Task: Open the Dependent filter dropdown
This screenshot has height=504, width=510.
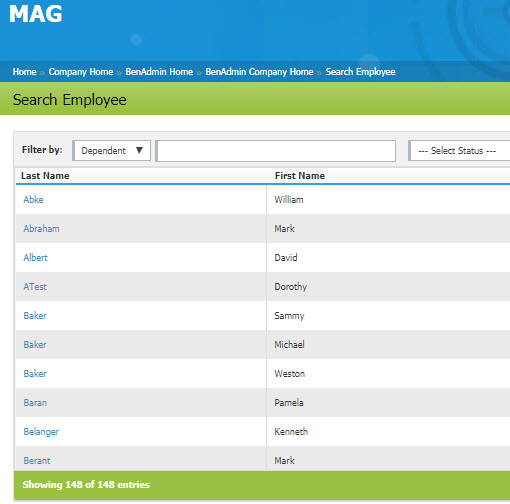Action: 112,151
